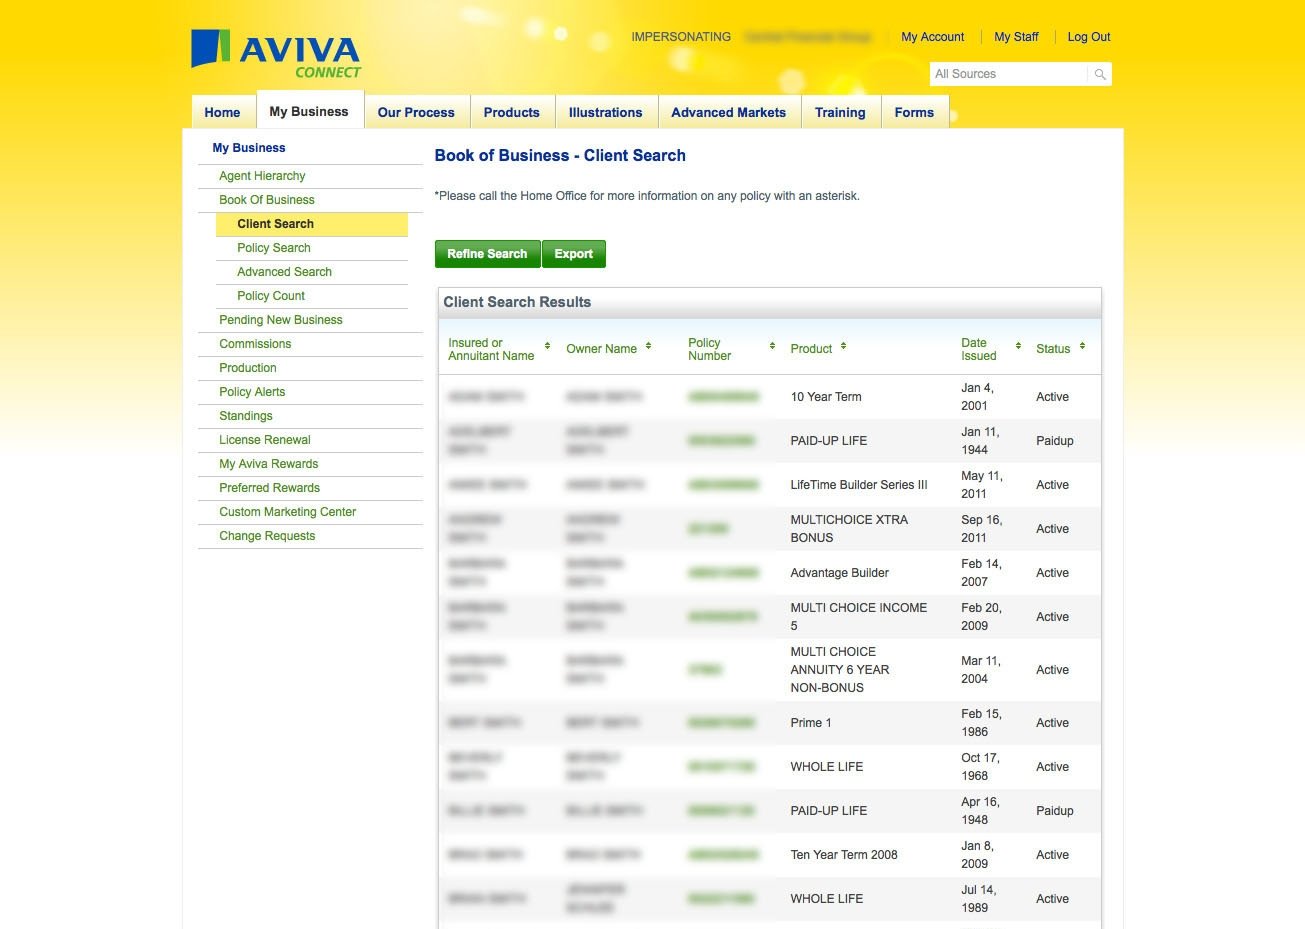The image size is (1305, 929).
Task: Select the My Business tab
Action: click(309, 111)
